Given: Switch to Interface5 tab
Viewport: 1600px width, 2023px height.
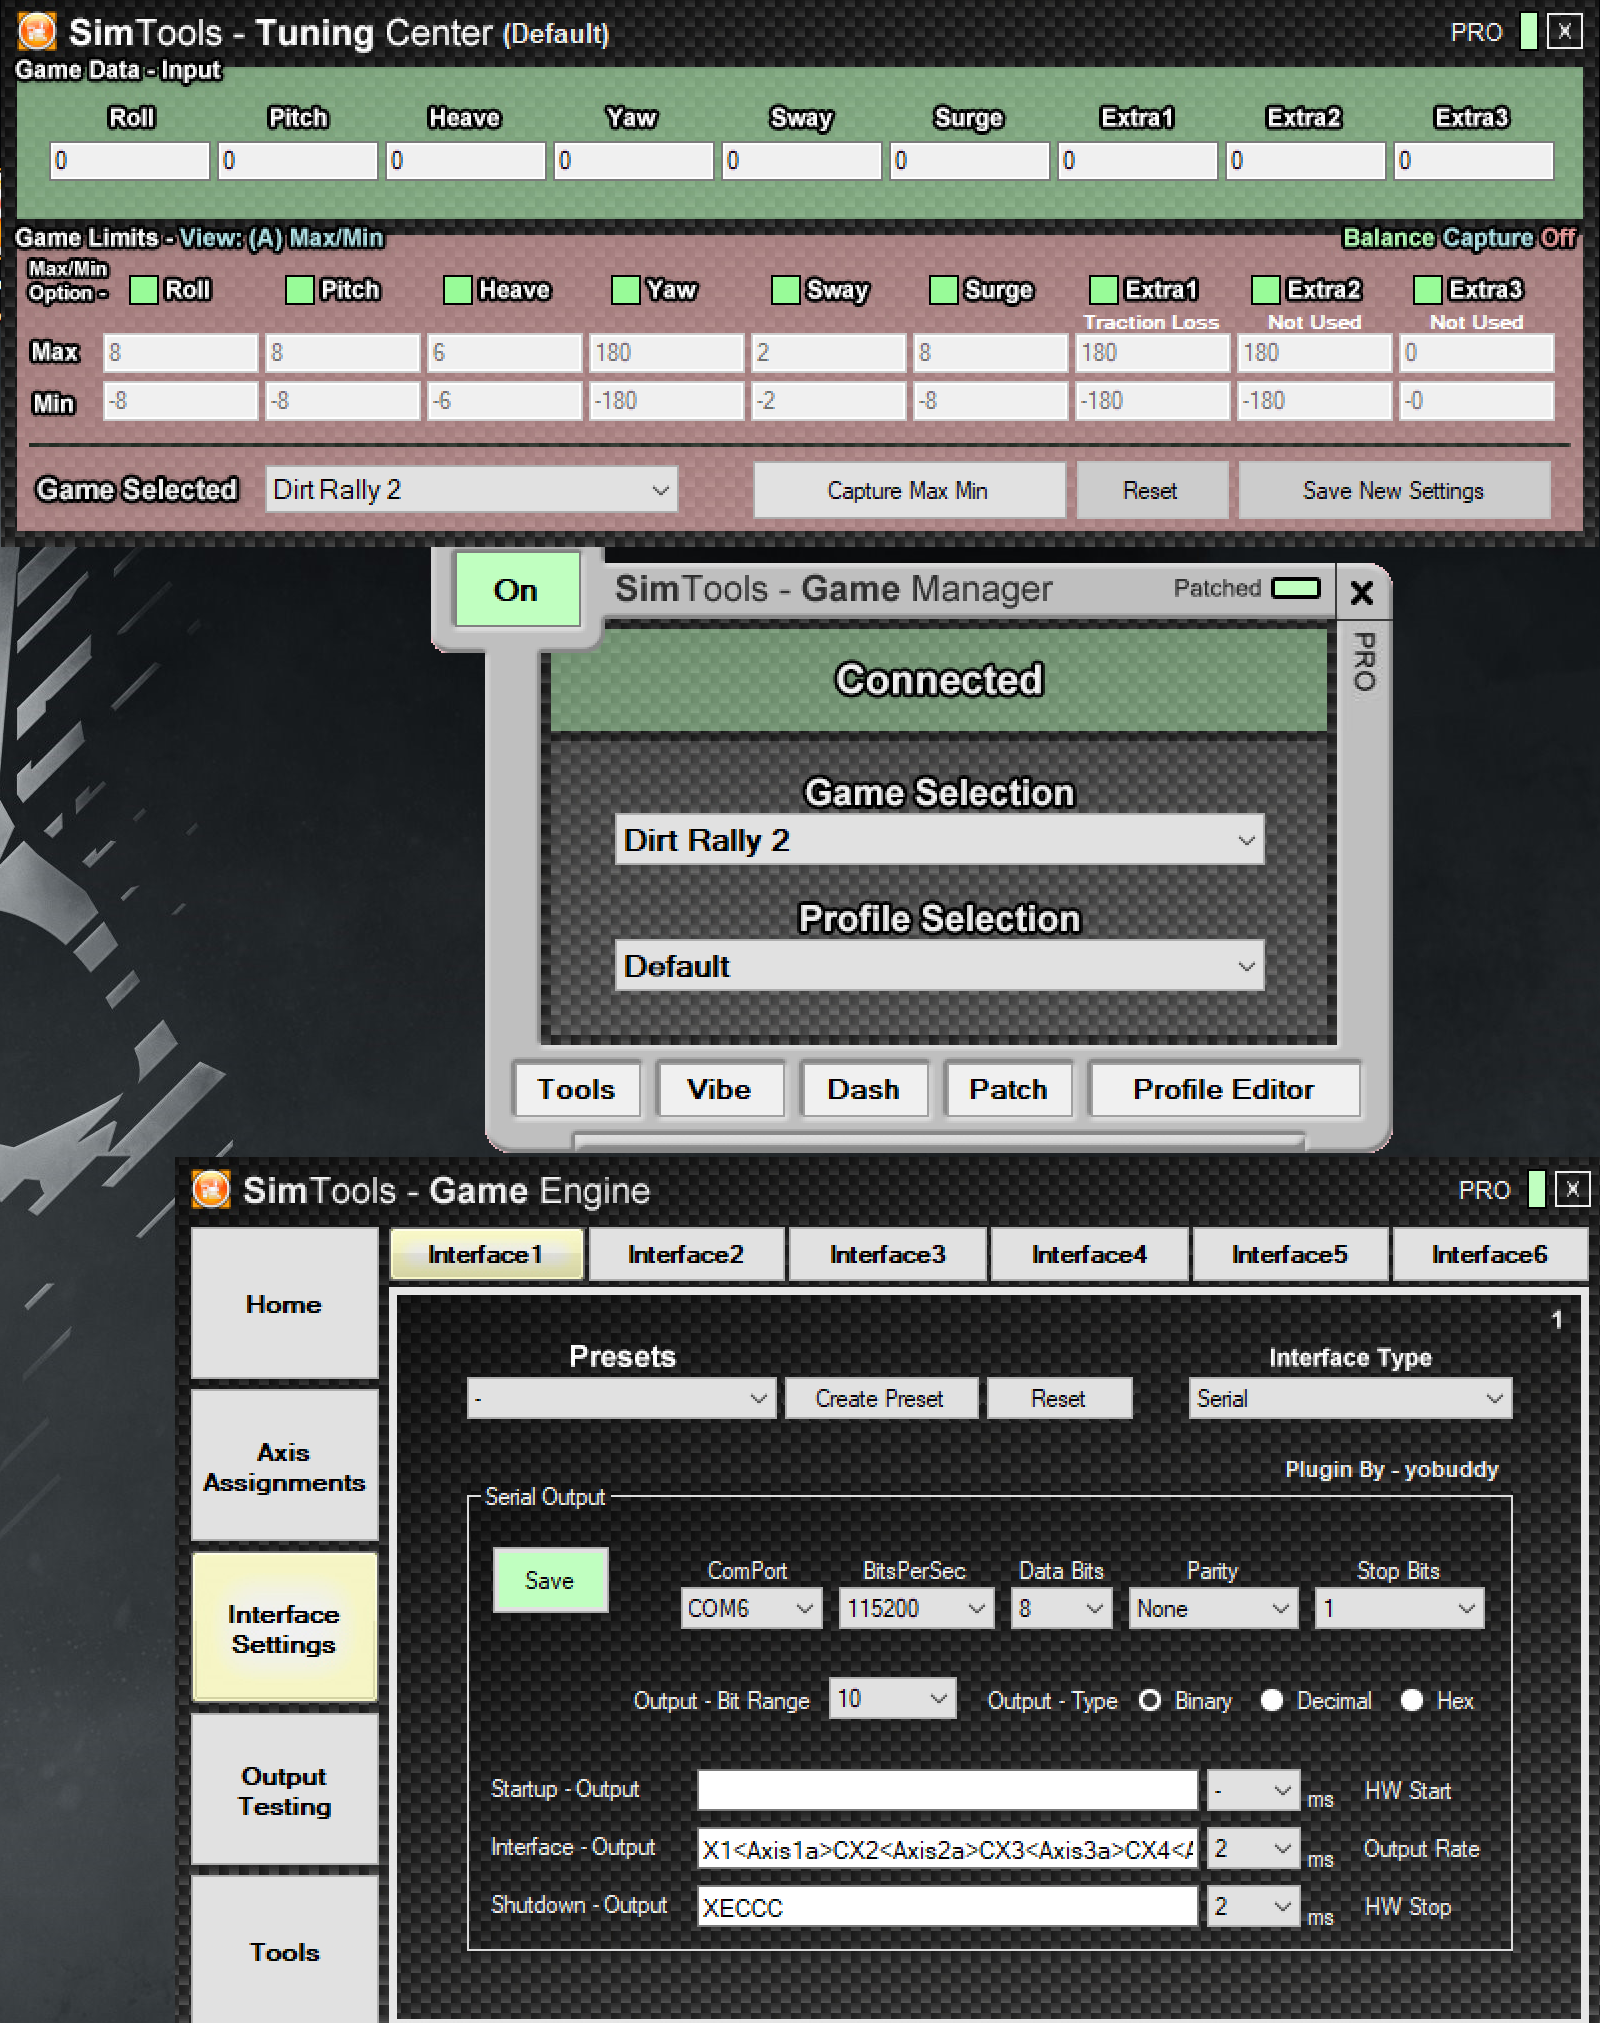Looking at the screenshot, I should [1290, 1254].
